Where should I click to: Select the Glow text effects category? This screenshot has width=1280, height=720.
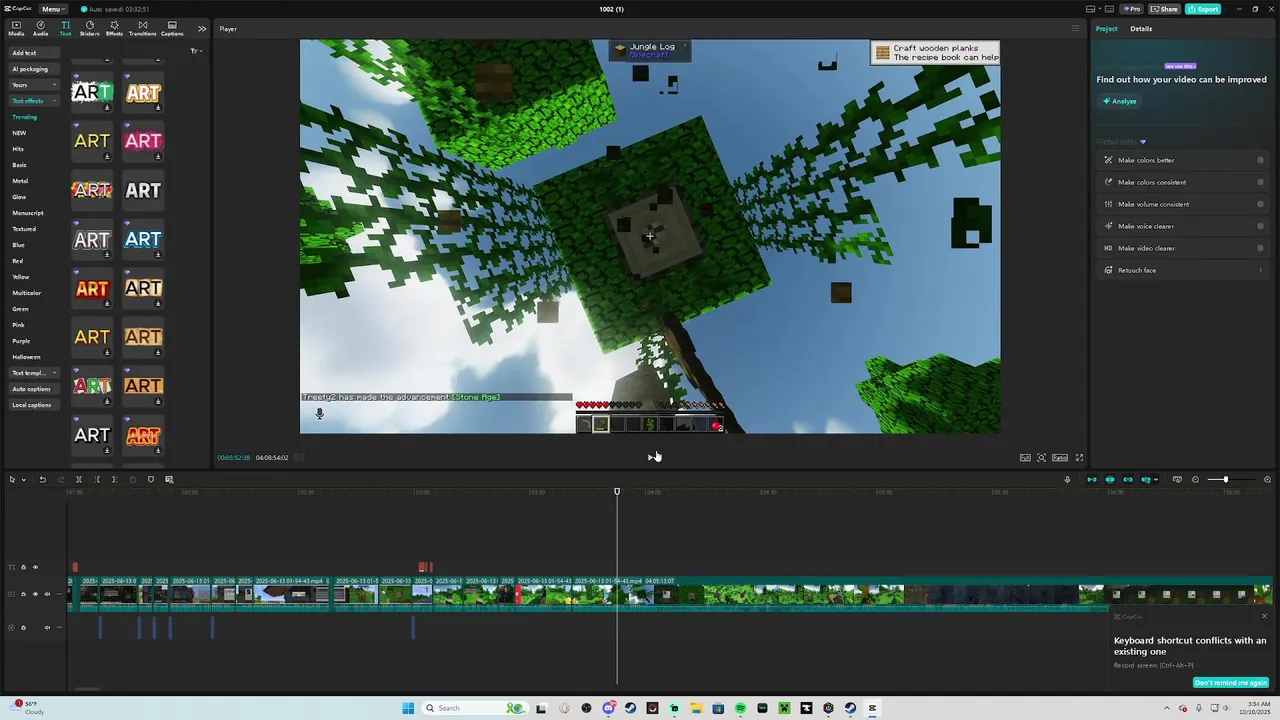point(19,197)
